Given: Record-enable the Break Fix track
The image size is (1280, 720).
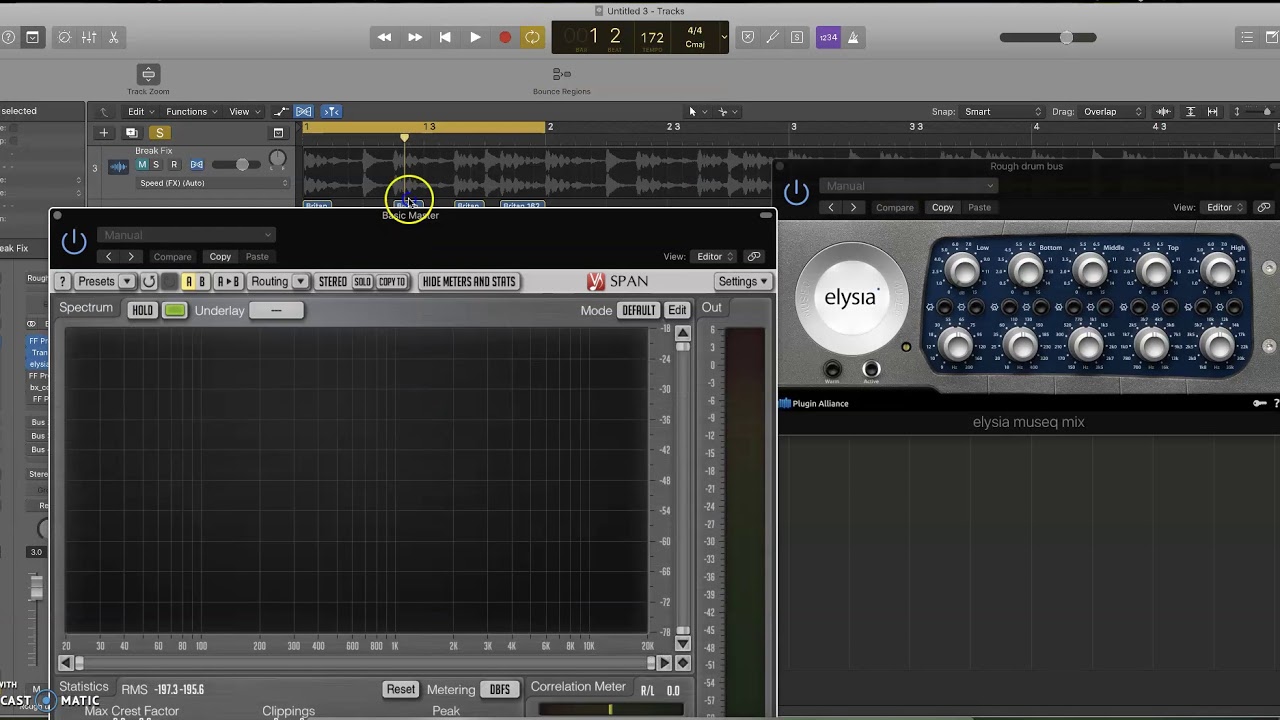Looking at the screenshot, I should 174,165.
